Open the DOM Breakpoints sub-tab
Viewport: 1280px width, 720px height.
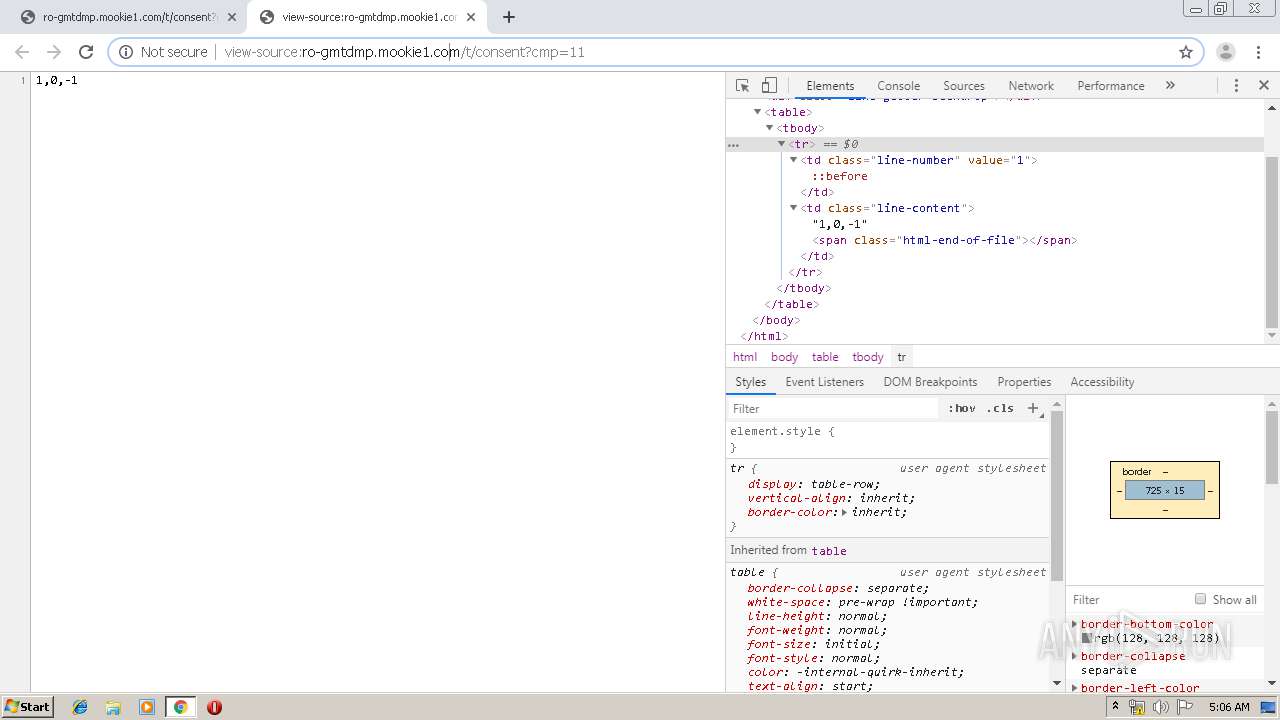(x=930, y=382)
